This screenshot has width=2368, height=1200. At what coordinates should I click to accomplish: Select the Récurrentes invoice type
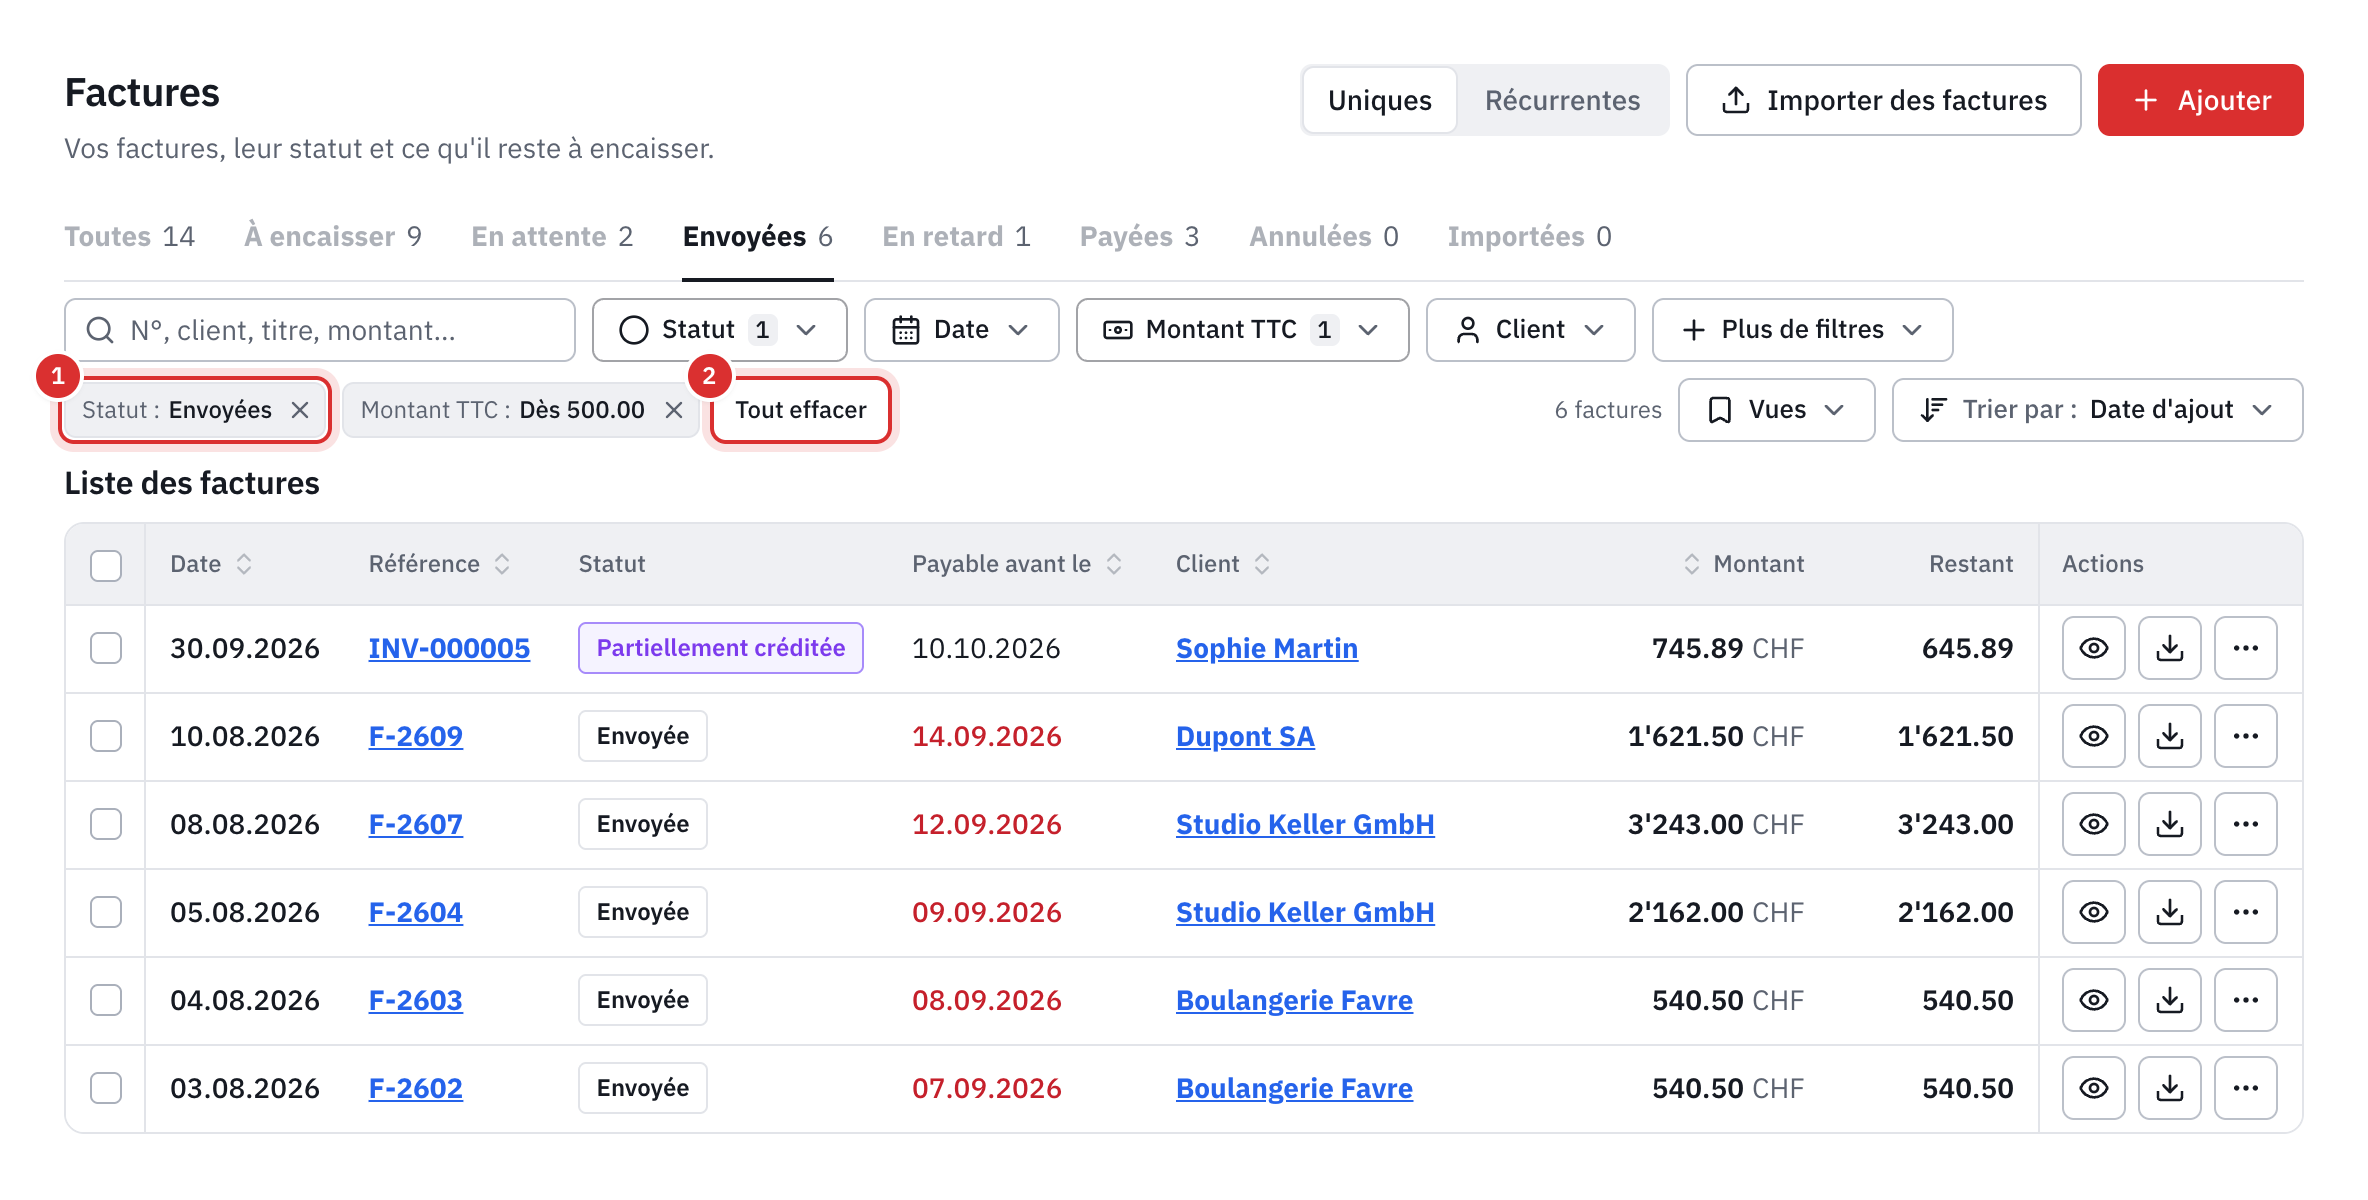click(x=1562, y=100)
